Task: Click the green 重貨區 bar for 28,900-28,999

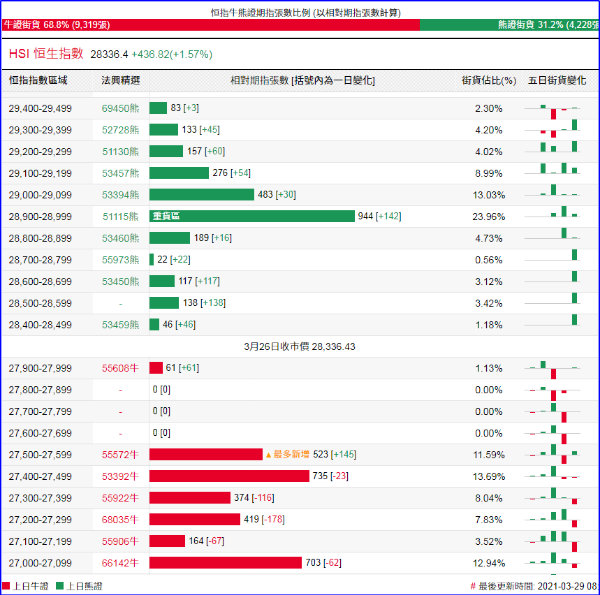Action: click(252, 216)
